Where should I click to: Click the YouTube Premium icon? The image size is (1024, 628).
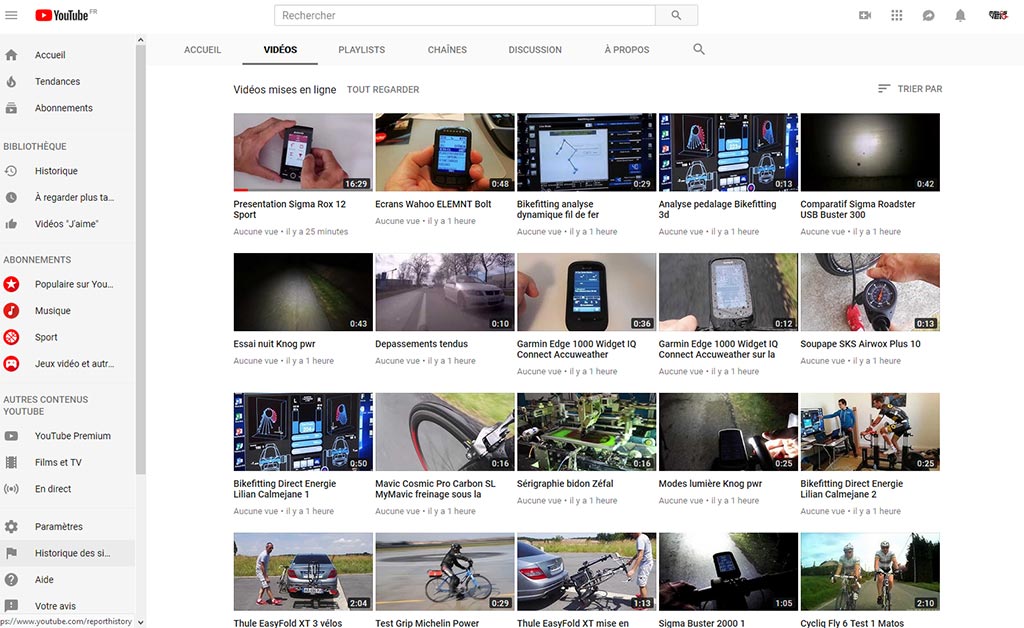(11, 436)
